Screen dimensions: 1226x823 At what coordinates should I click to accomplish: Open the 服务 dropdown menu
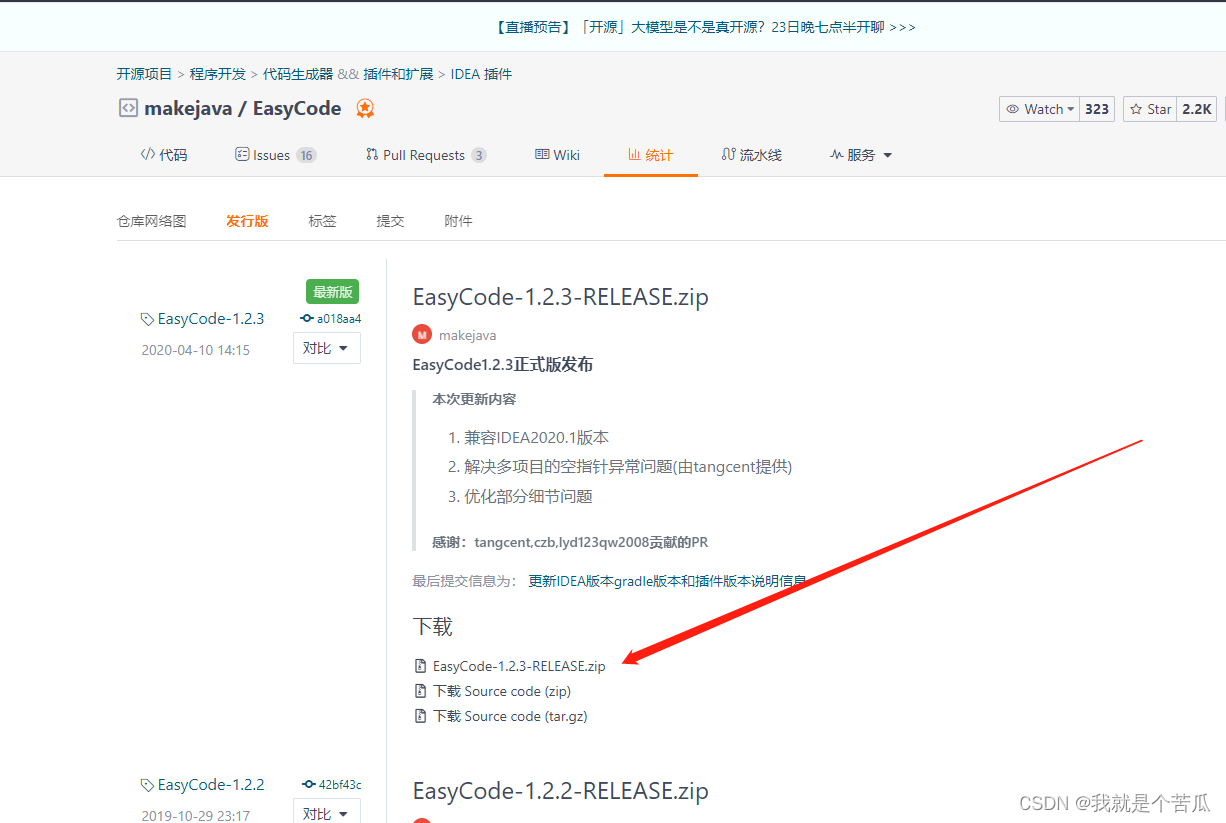(x=861, y=154)
